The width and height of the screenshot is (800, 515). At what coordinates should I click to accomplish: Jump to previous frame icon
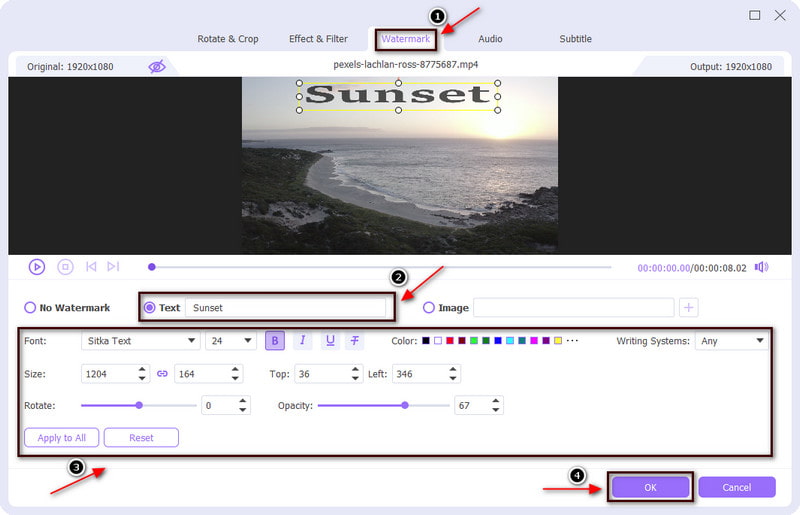coord(91,266)
